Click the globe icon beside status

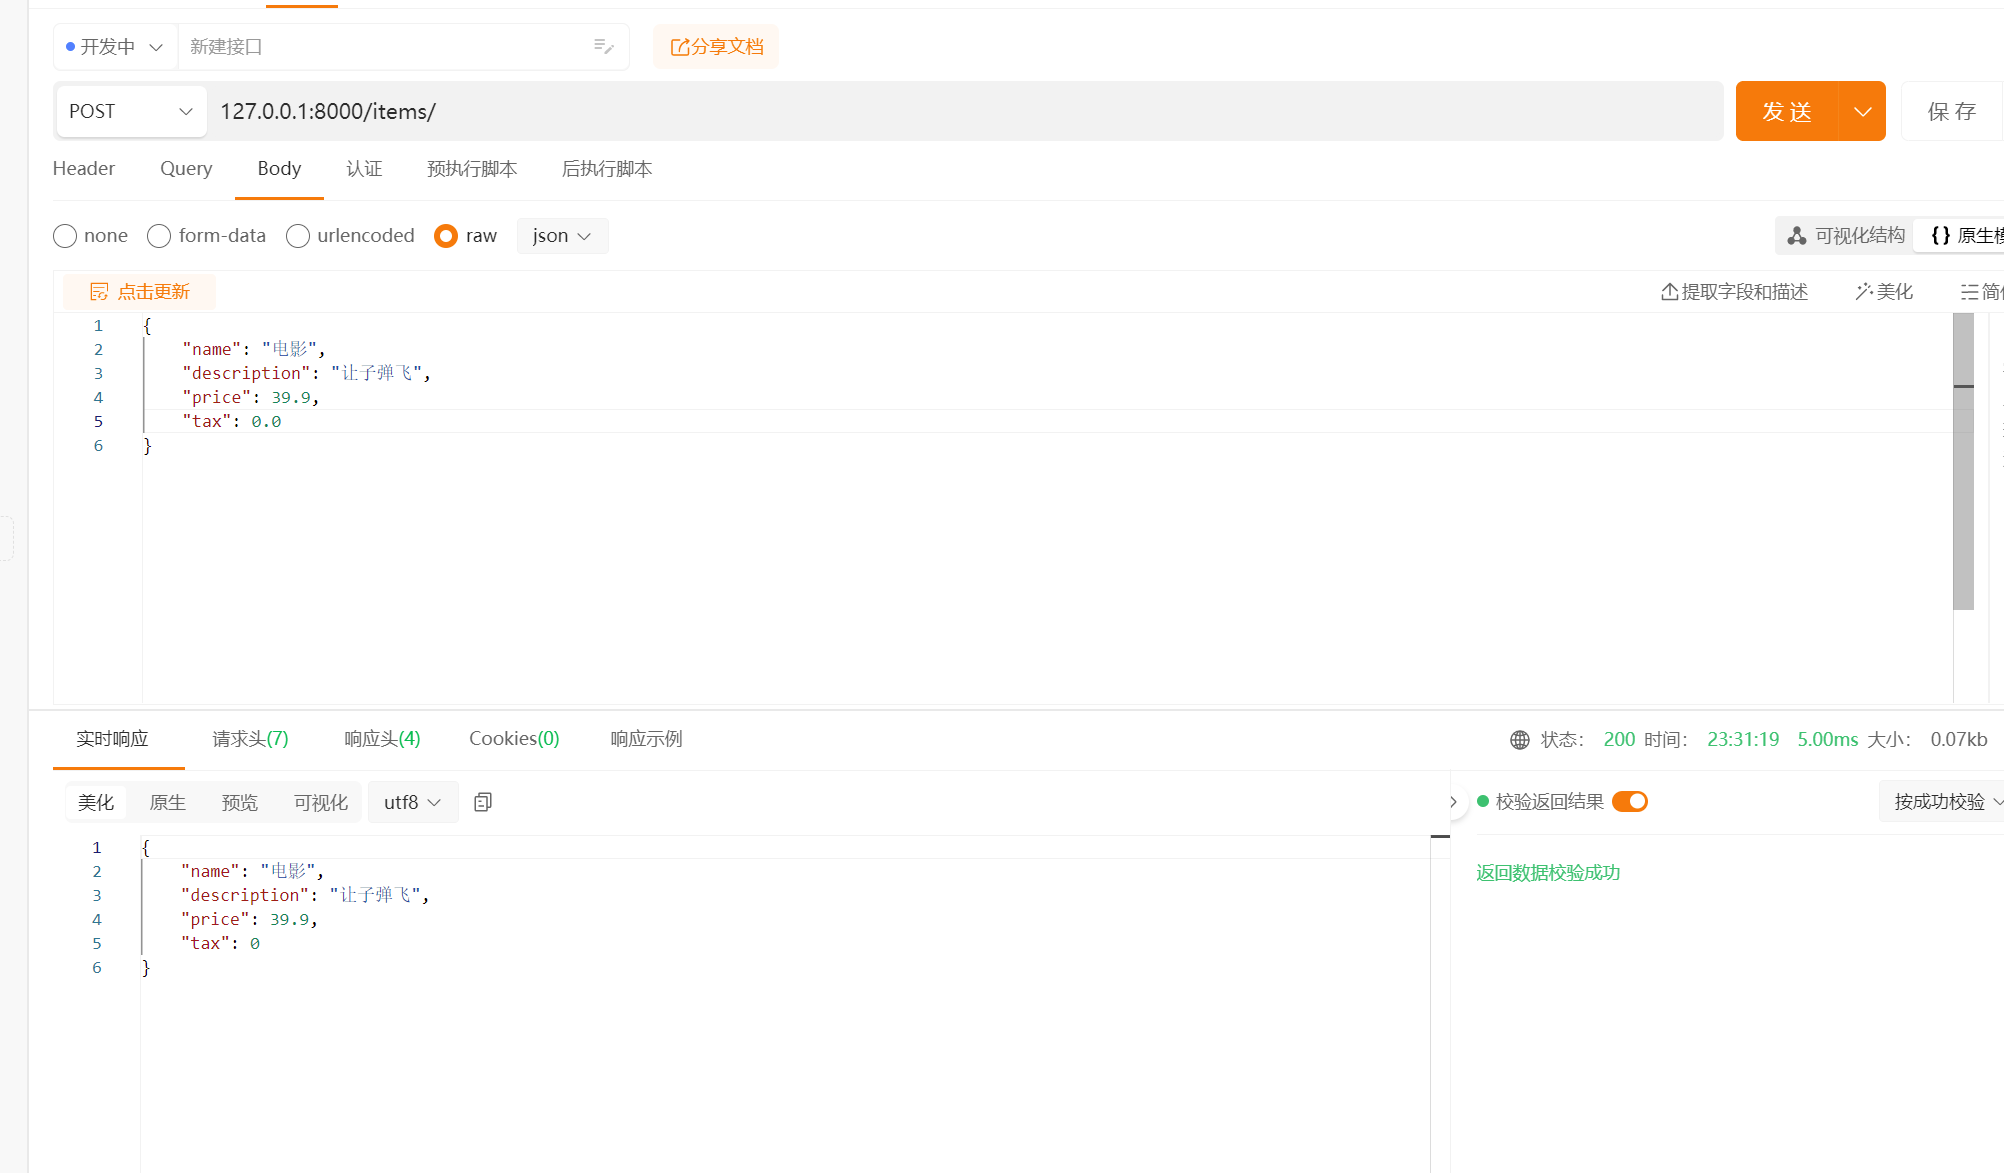[1520, 740]
